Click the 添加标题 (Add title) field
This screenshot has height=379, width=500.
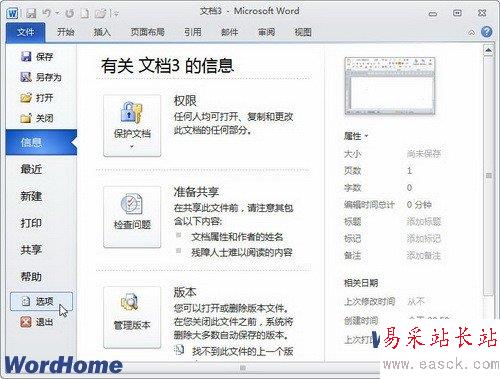(424, 222)
